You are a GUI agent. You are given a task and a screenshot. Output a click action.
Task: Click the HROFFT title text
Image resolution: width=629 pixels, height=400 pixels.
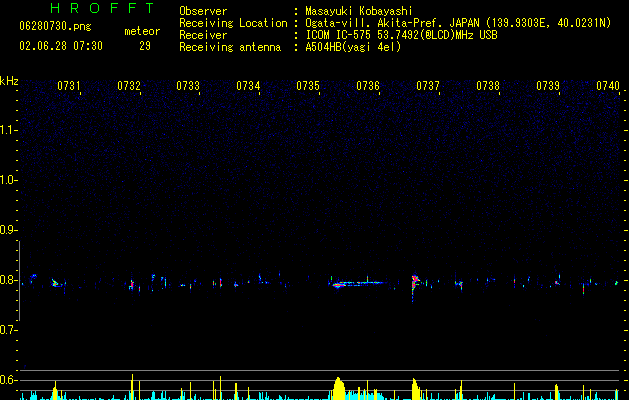(x=102, y=8)
